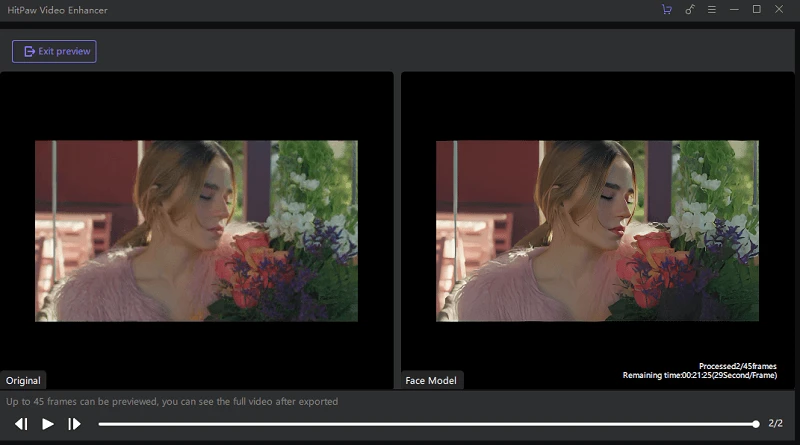Click the 45 frames preview notice text
The width and height of the screenshot is (800, 445).
pos(172,402)
